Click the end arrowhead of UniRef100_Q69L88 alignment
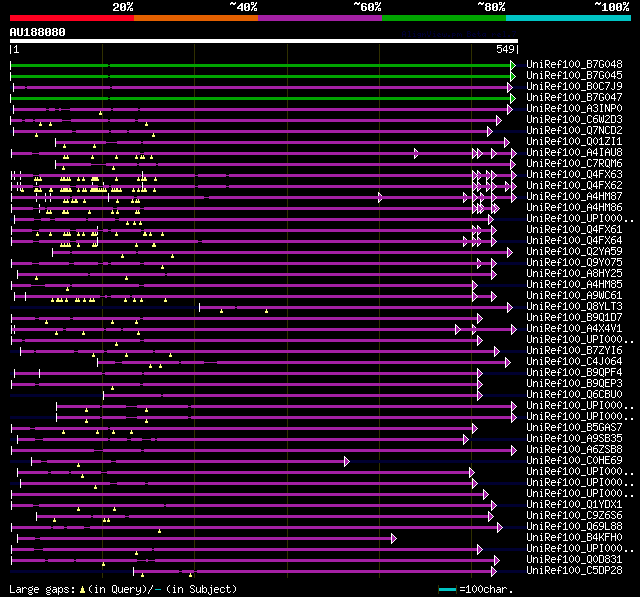 500,528
